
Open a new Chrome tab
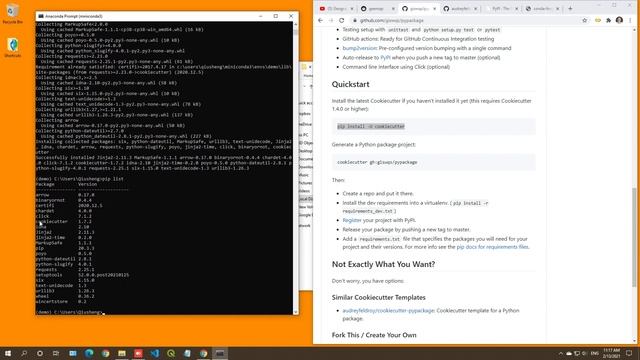click(570, 9)
